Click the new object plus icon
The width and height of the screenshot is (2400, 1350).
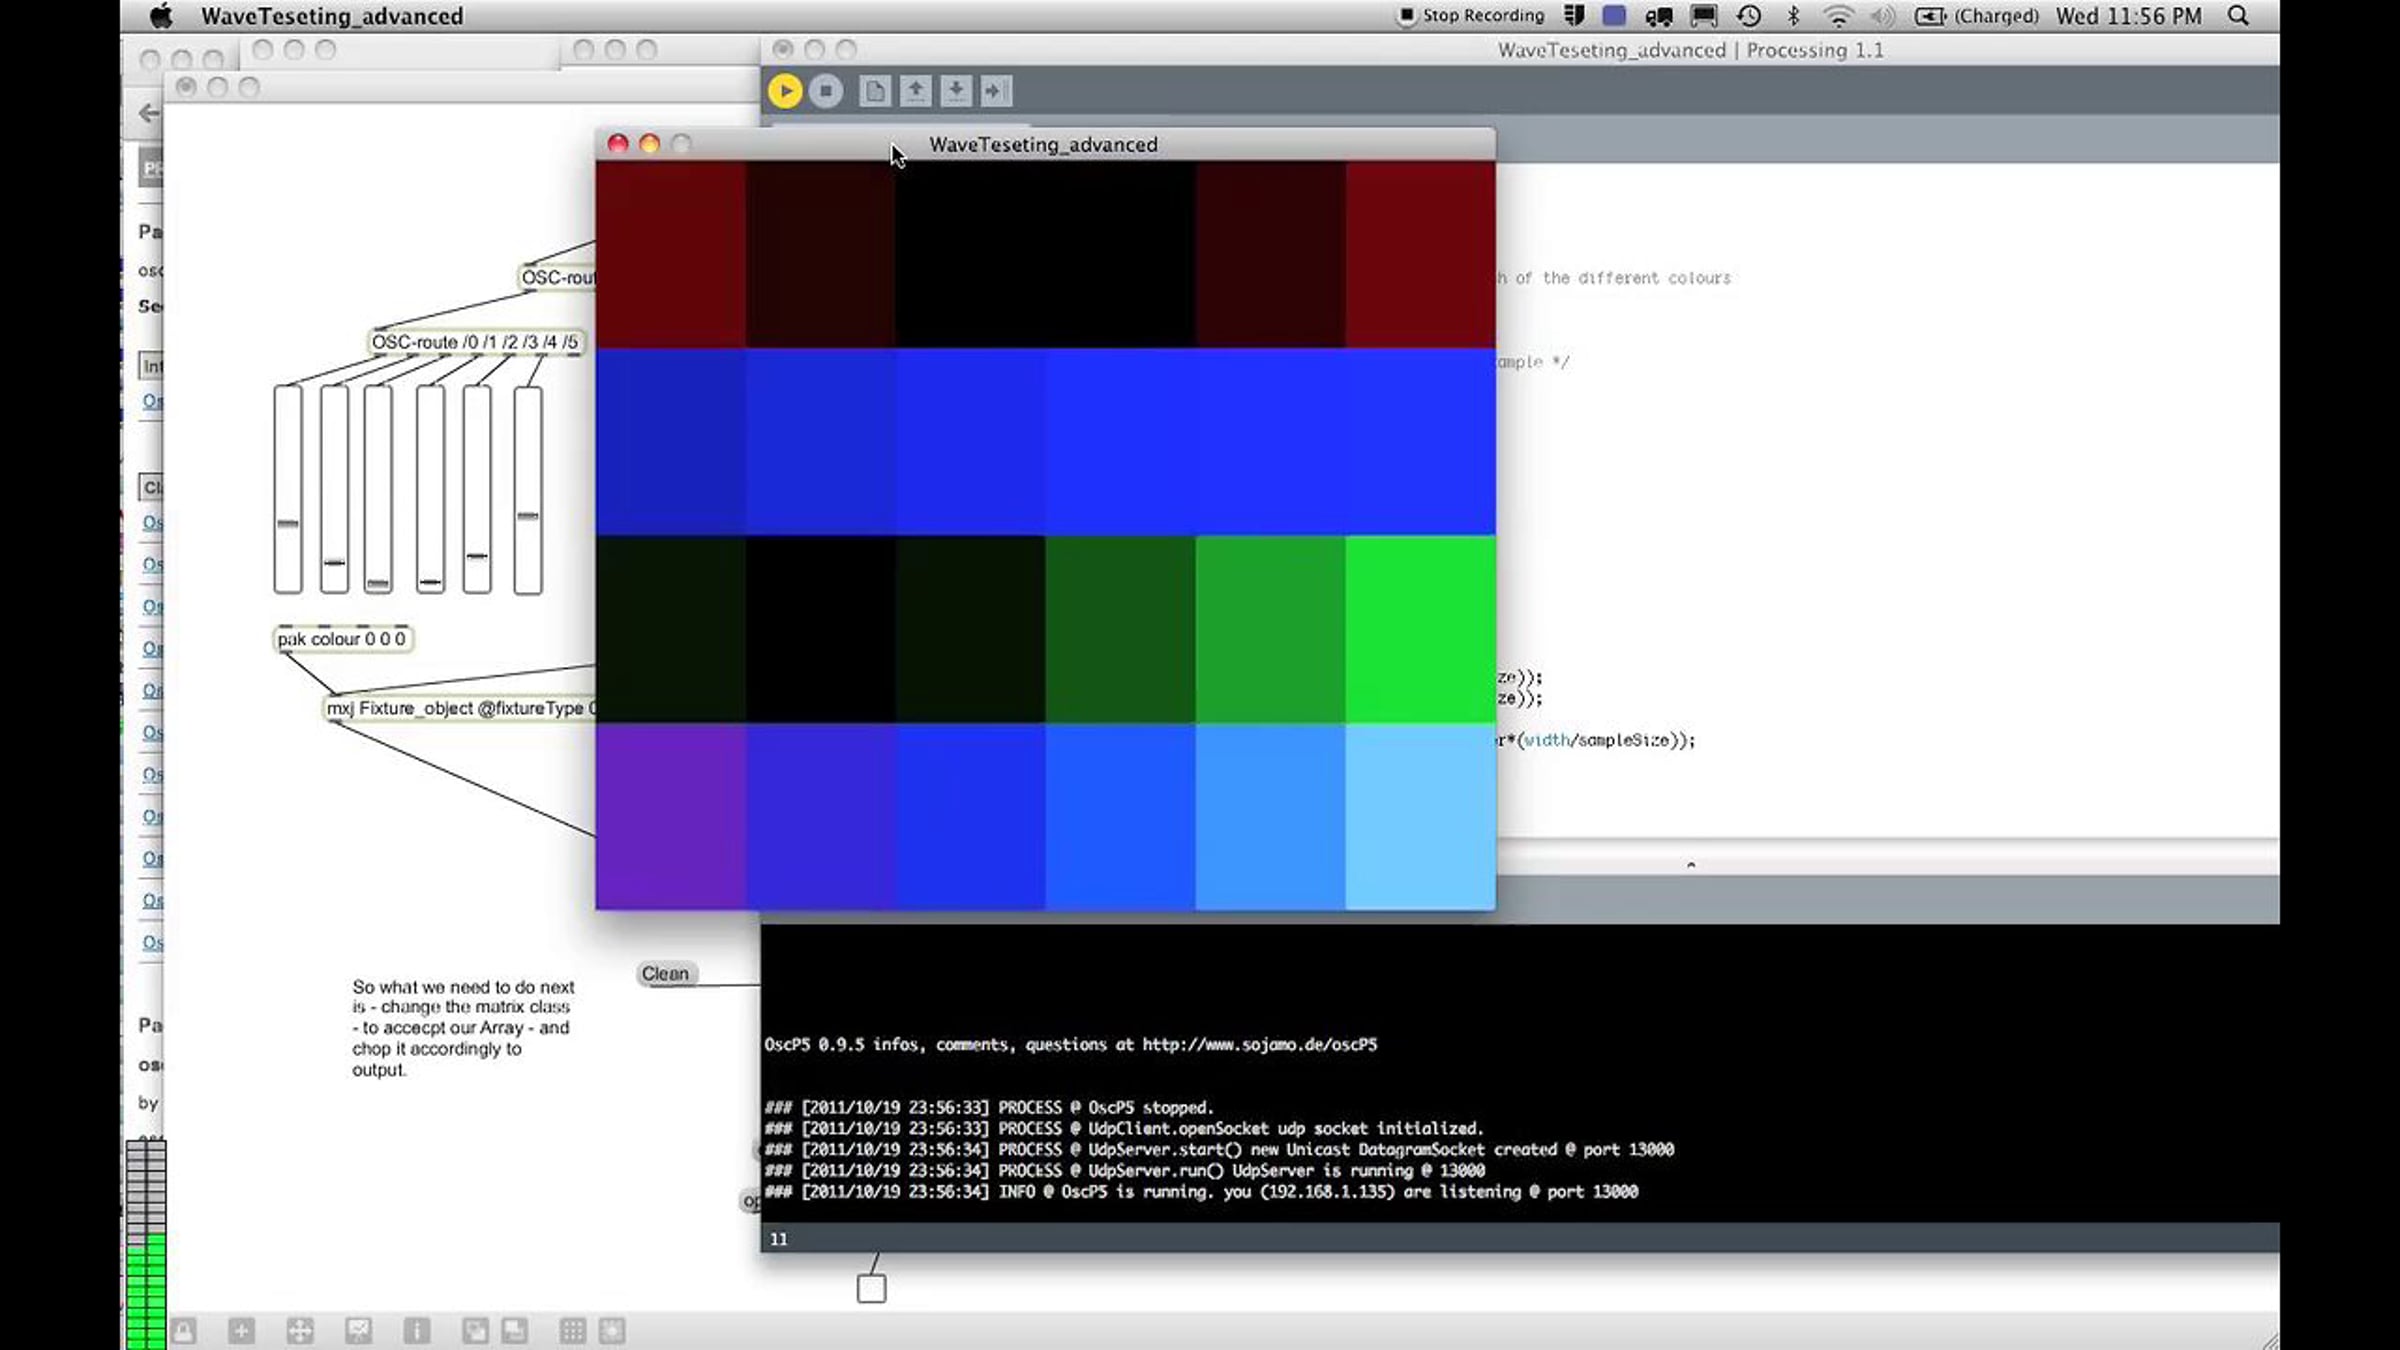tap(241, 1330)
